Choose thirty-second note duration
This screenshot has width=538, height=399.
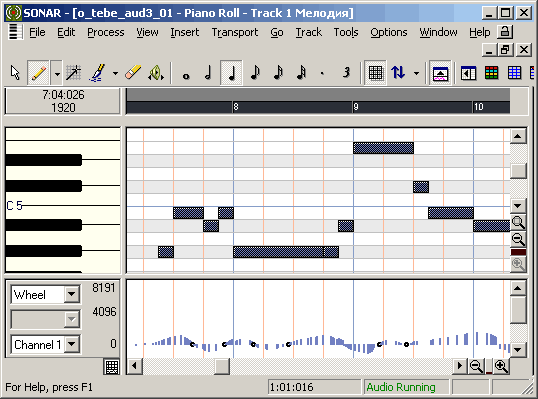tap(301, 73)
